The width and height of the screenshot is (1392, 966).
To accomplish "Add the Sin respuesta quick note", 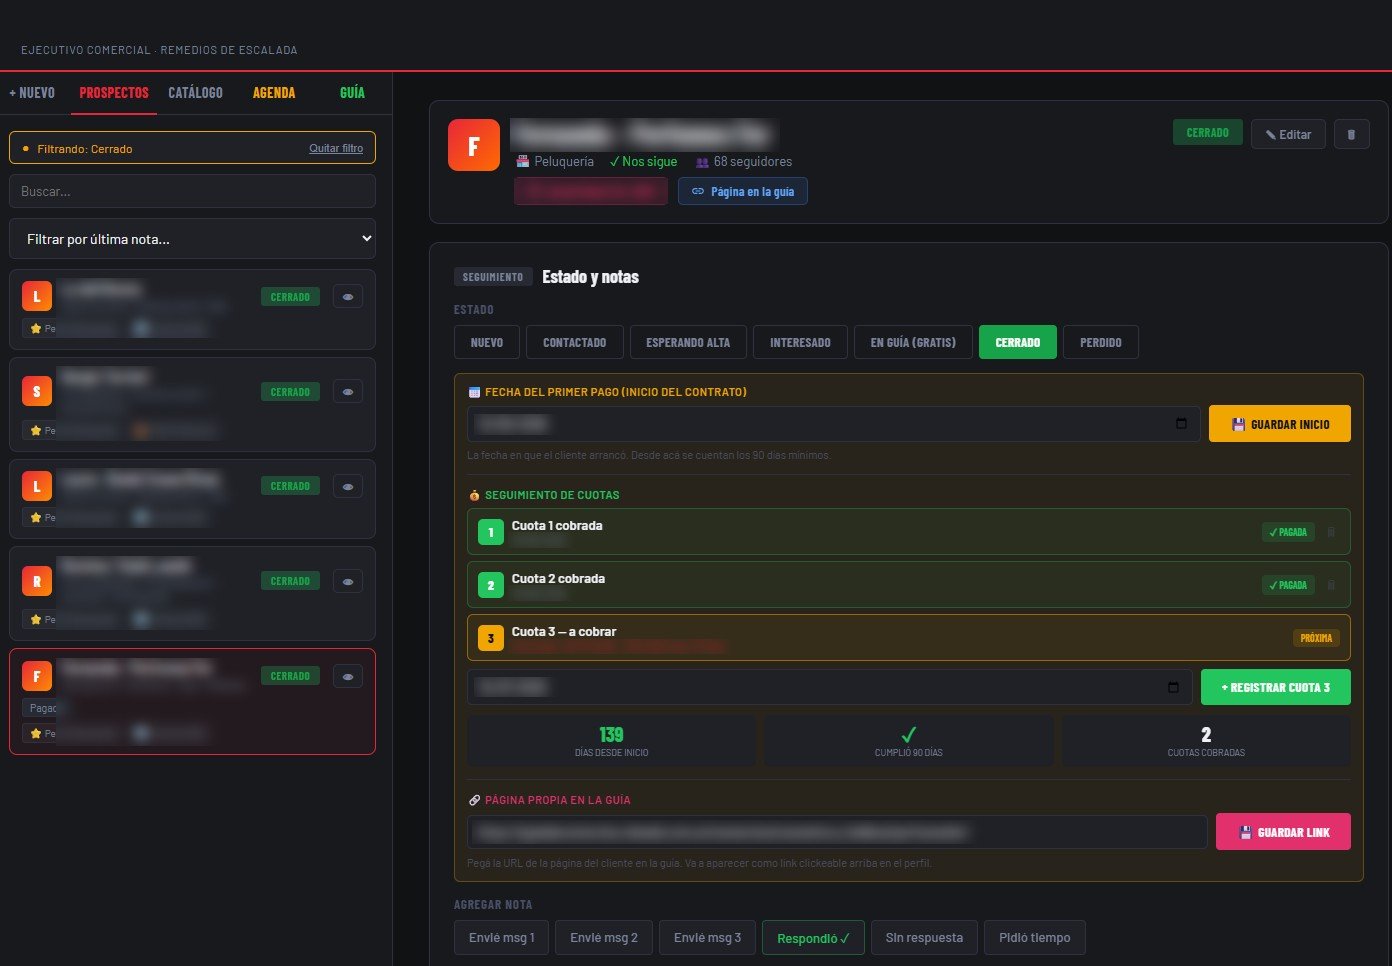I will point(924,938).
